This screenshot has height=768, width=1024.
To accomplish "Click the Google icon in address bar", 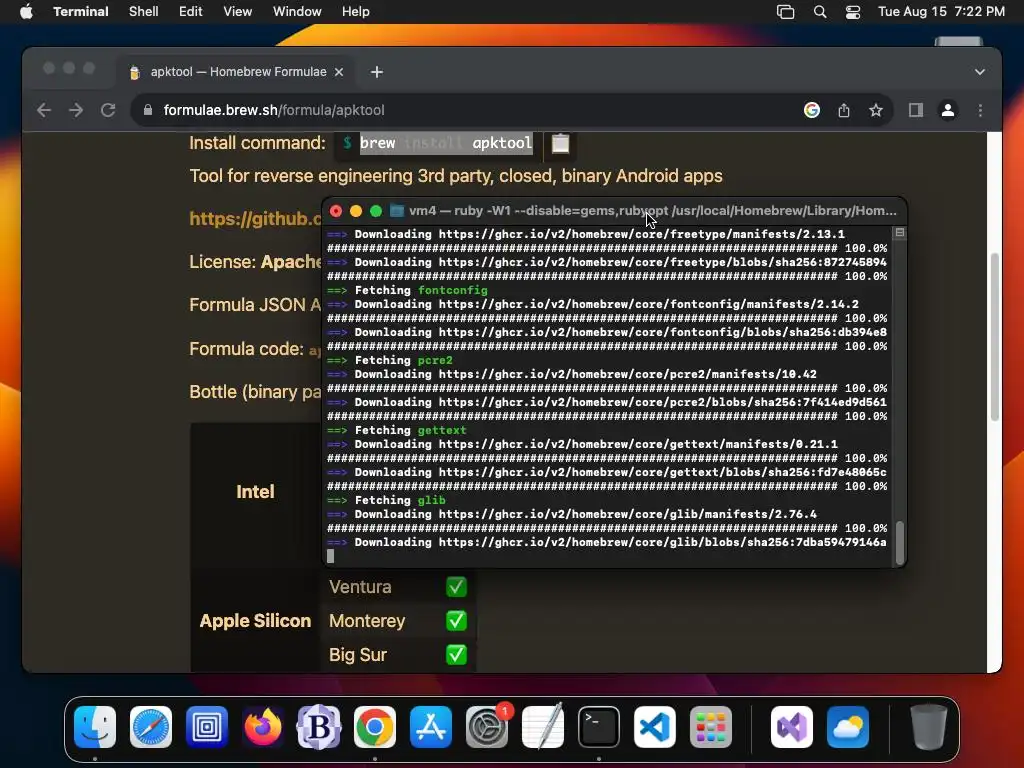I will click(x=812, y=110).
